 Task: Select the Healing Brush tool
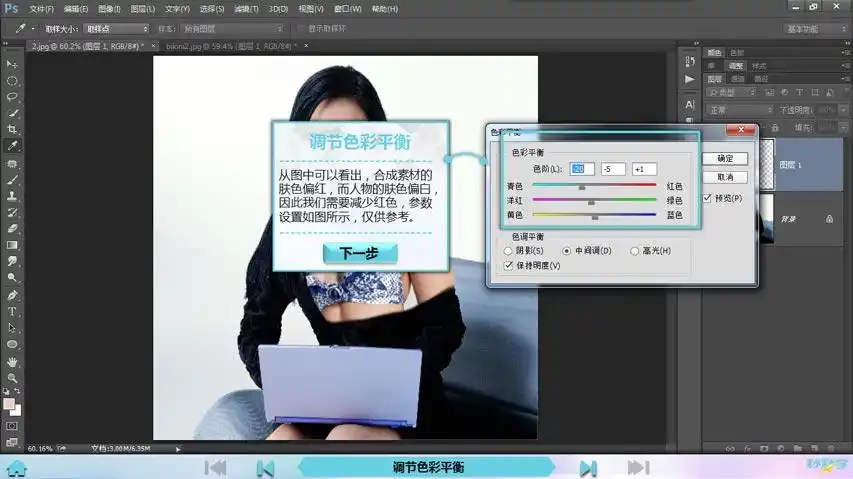(x=12, y=163)
